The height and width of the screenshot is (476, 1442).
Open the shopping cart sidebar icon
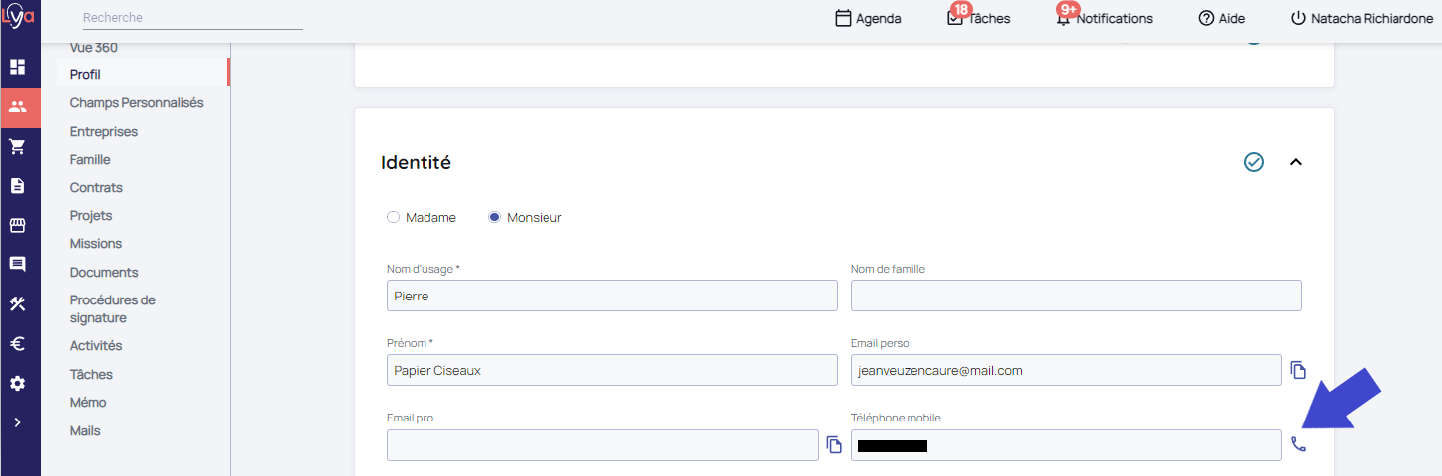(18, 147)
